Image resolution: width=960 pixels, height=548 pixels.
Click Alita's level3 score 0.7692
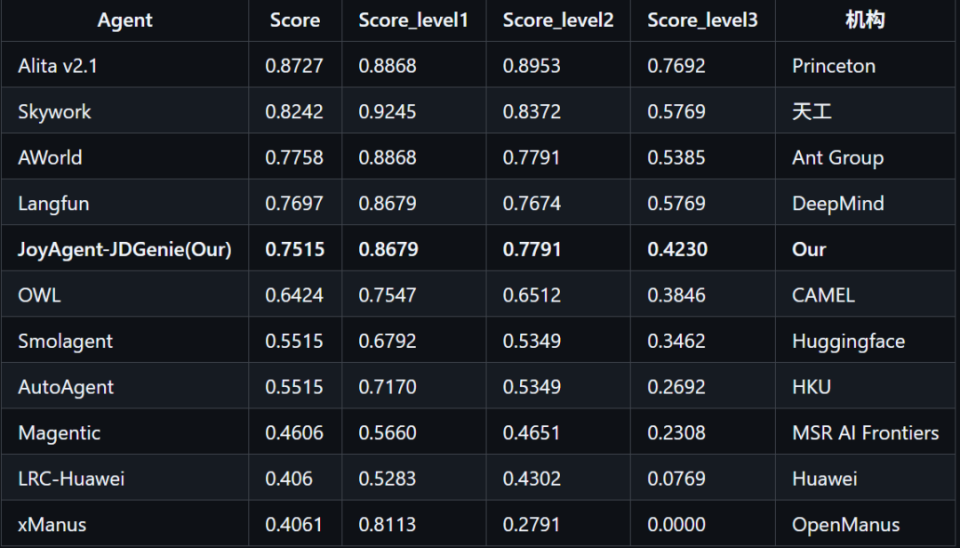click(677, 66)
